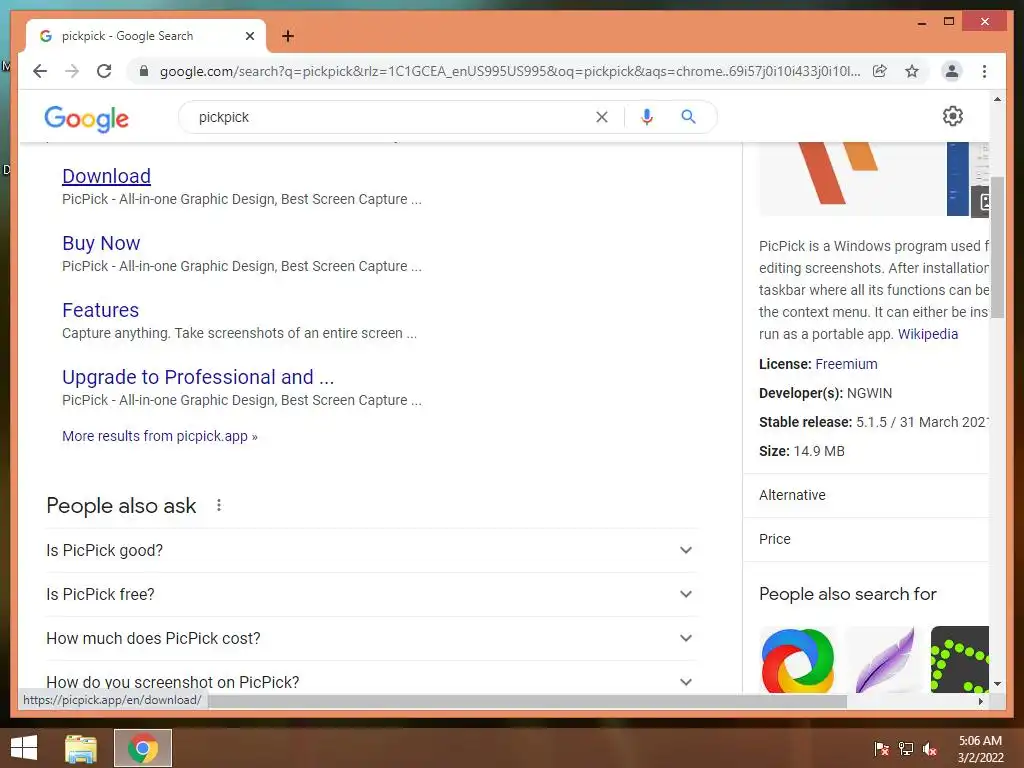Open the Chrome profile avatar icon
This screenshot has width=1024, height=768.
click(952, 71)
